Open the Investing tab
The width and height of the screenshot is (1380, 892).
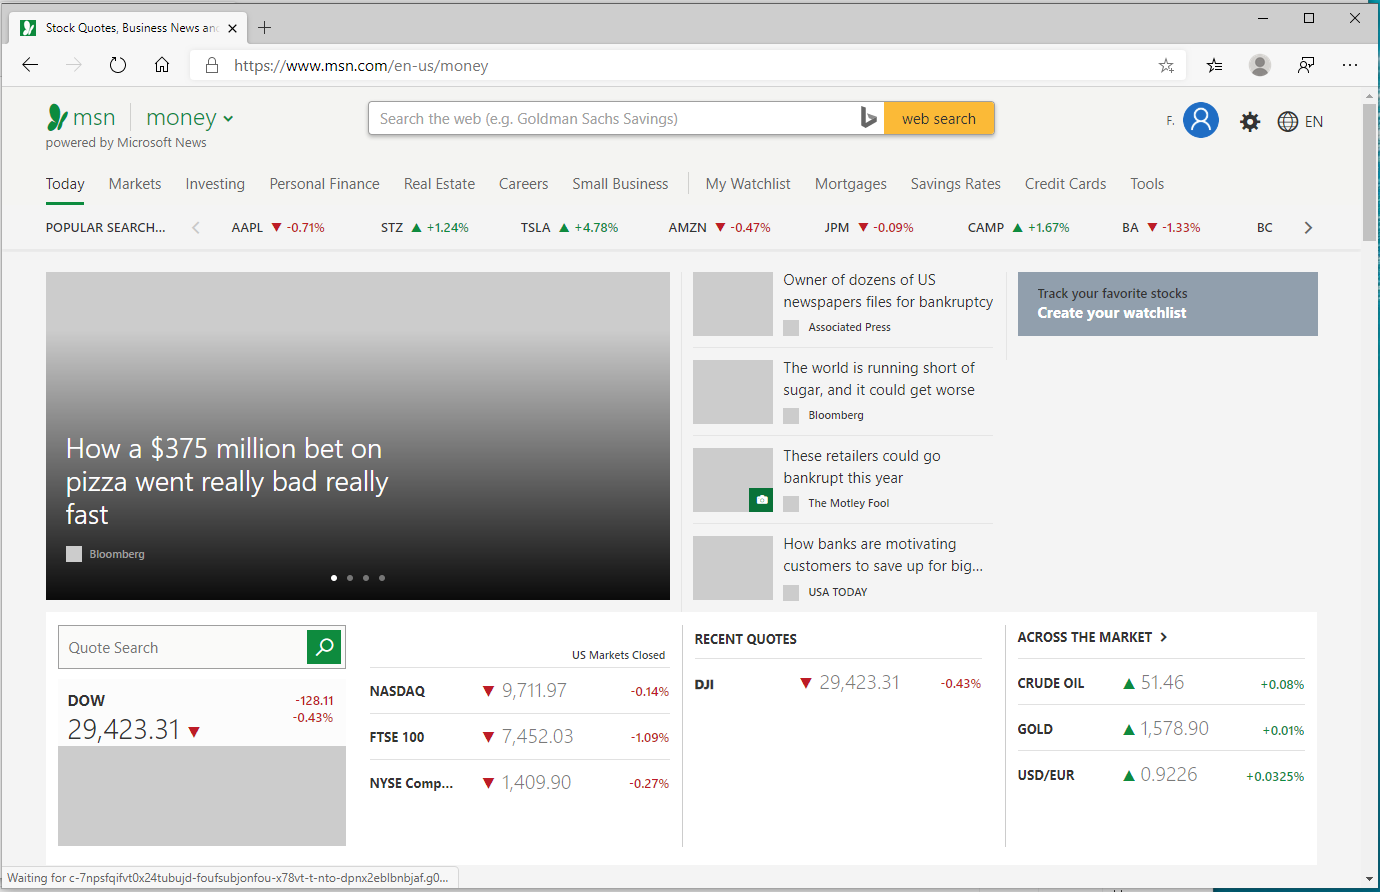(215, 184)
